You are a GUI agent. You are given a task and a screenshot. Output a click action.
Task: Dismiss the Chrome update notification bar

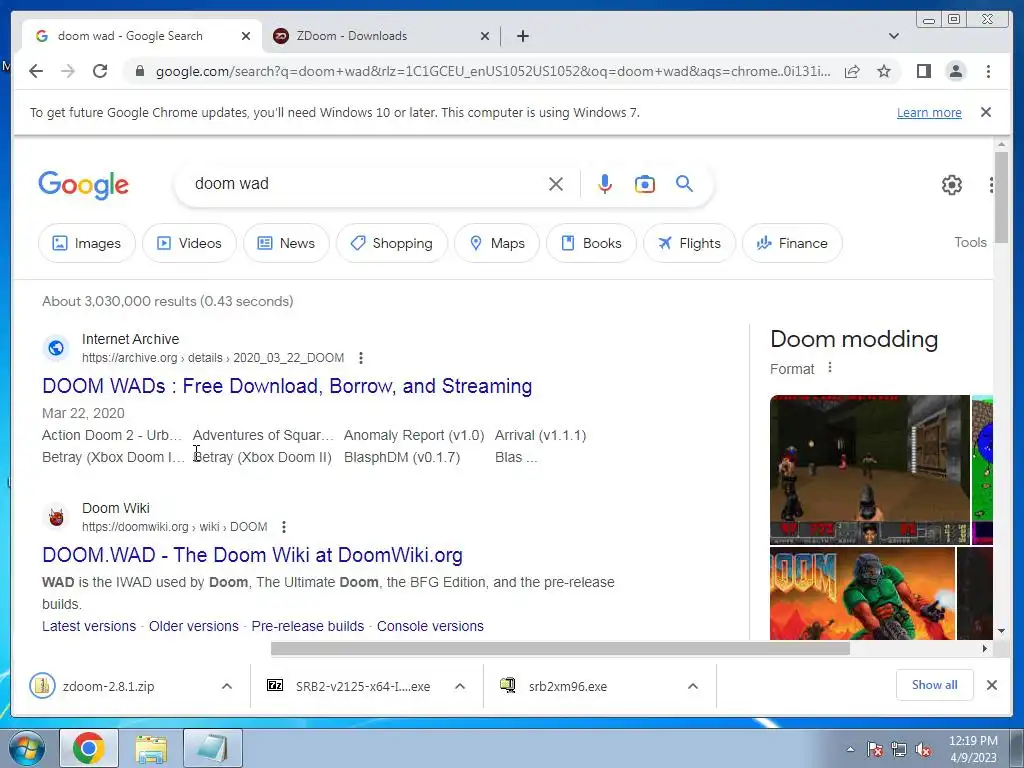[985, 112]
